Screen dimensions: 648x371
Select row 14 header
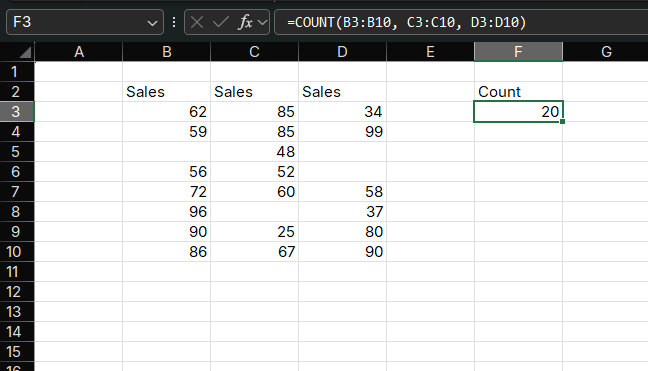point(17,332)
